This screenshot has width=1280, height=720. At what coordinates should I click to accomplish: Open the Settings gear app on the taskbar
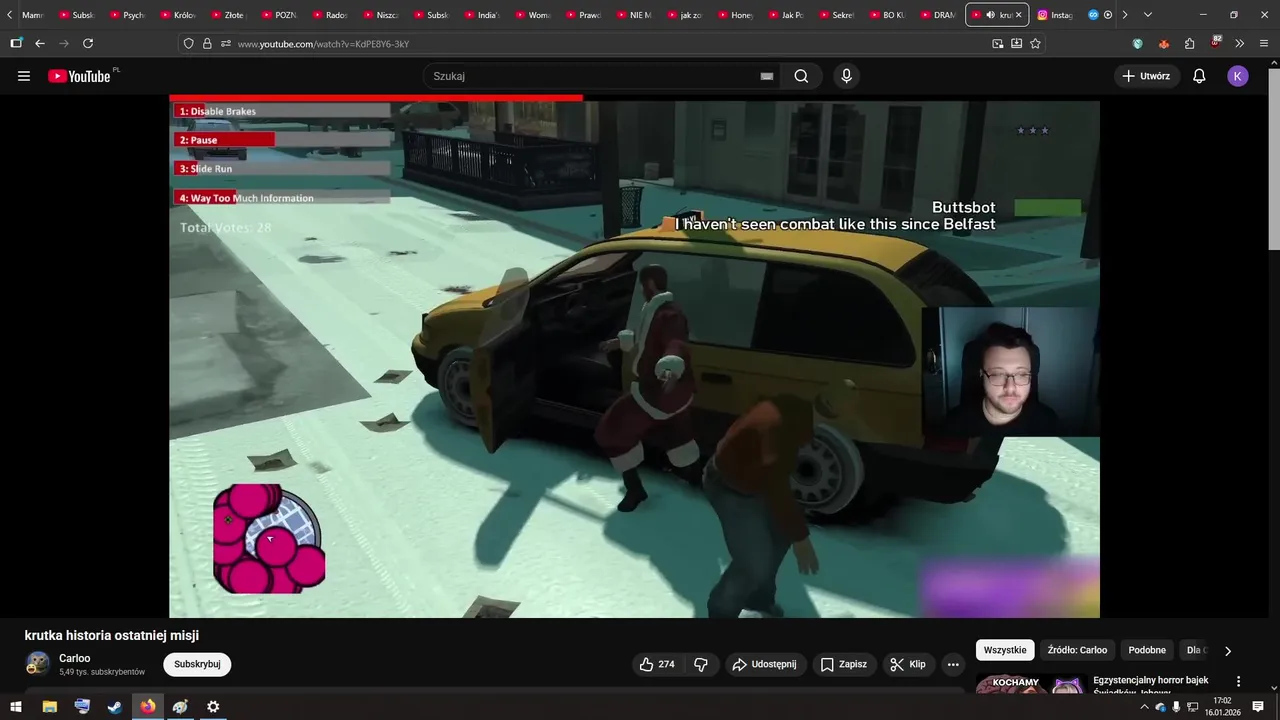pos(213,707)
